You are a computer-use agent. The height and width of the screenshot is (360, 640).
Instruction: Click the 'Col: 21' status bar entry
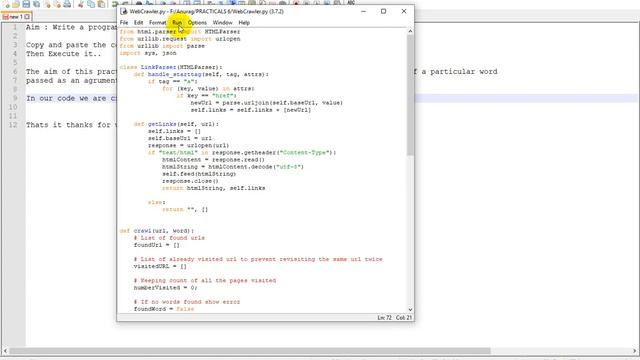point(404,318)
